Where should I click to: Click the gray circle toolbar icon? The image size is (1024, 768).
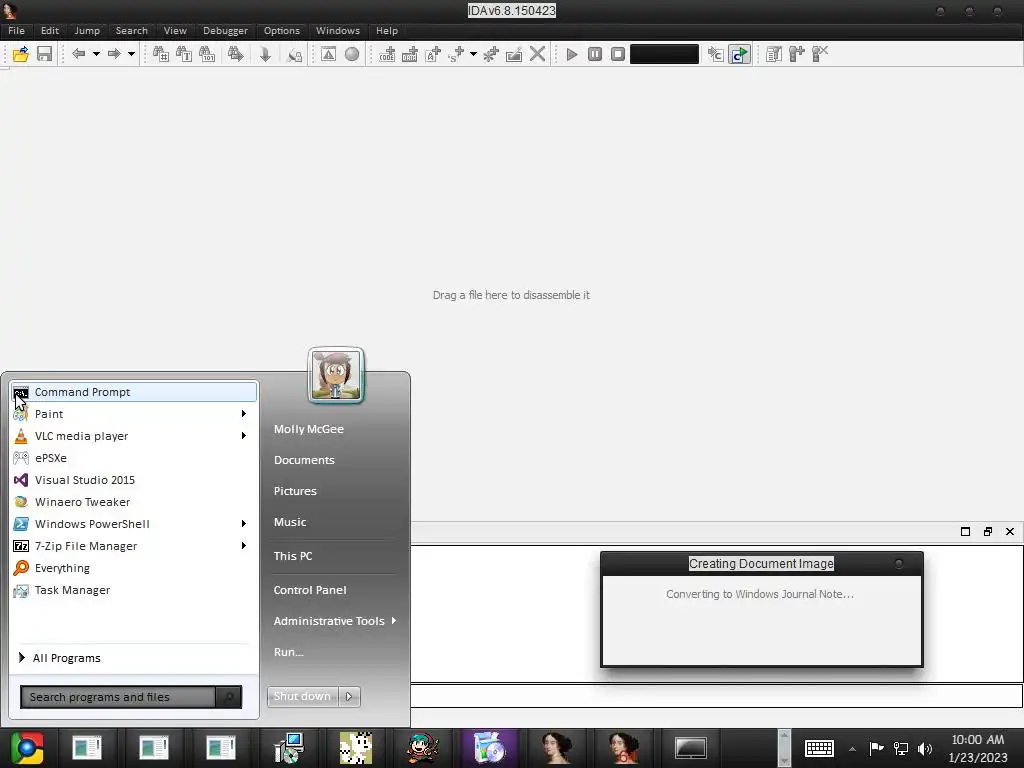(352, 54)
